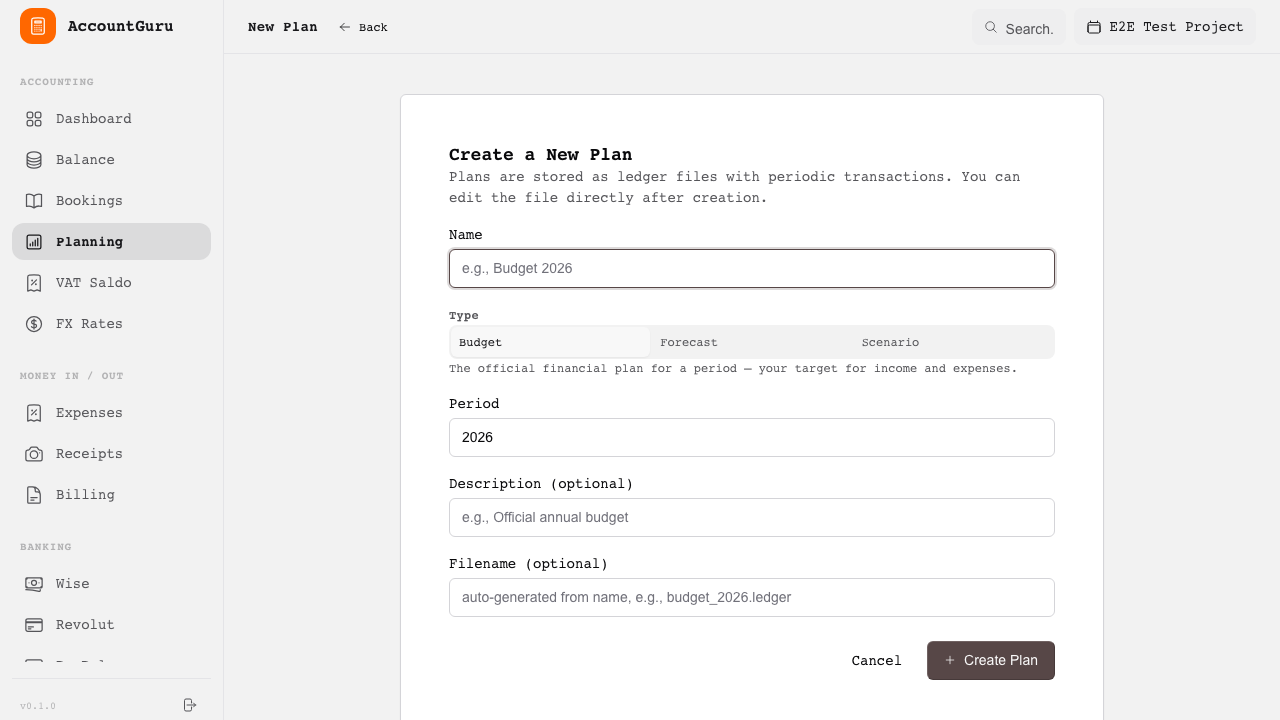Cancel the new plan form

pos(876,660)
